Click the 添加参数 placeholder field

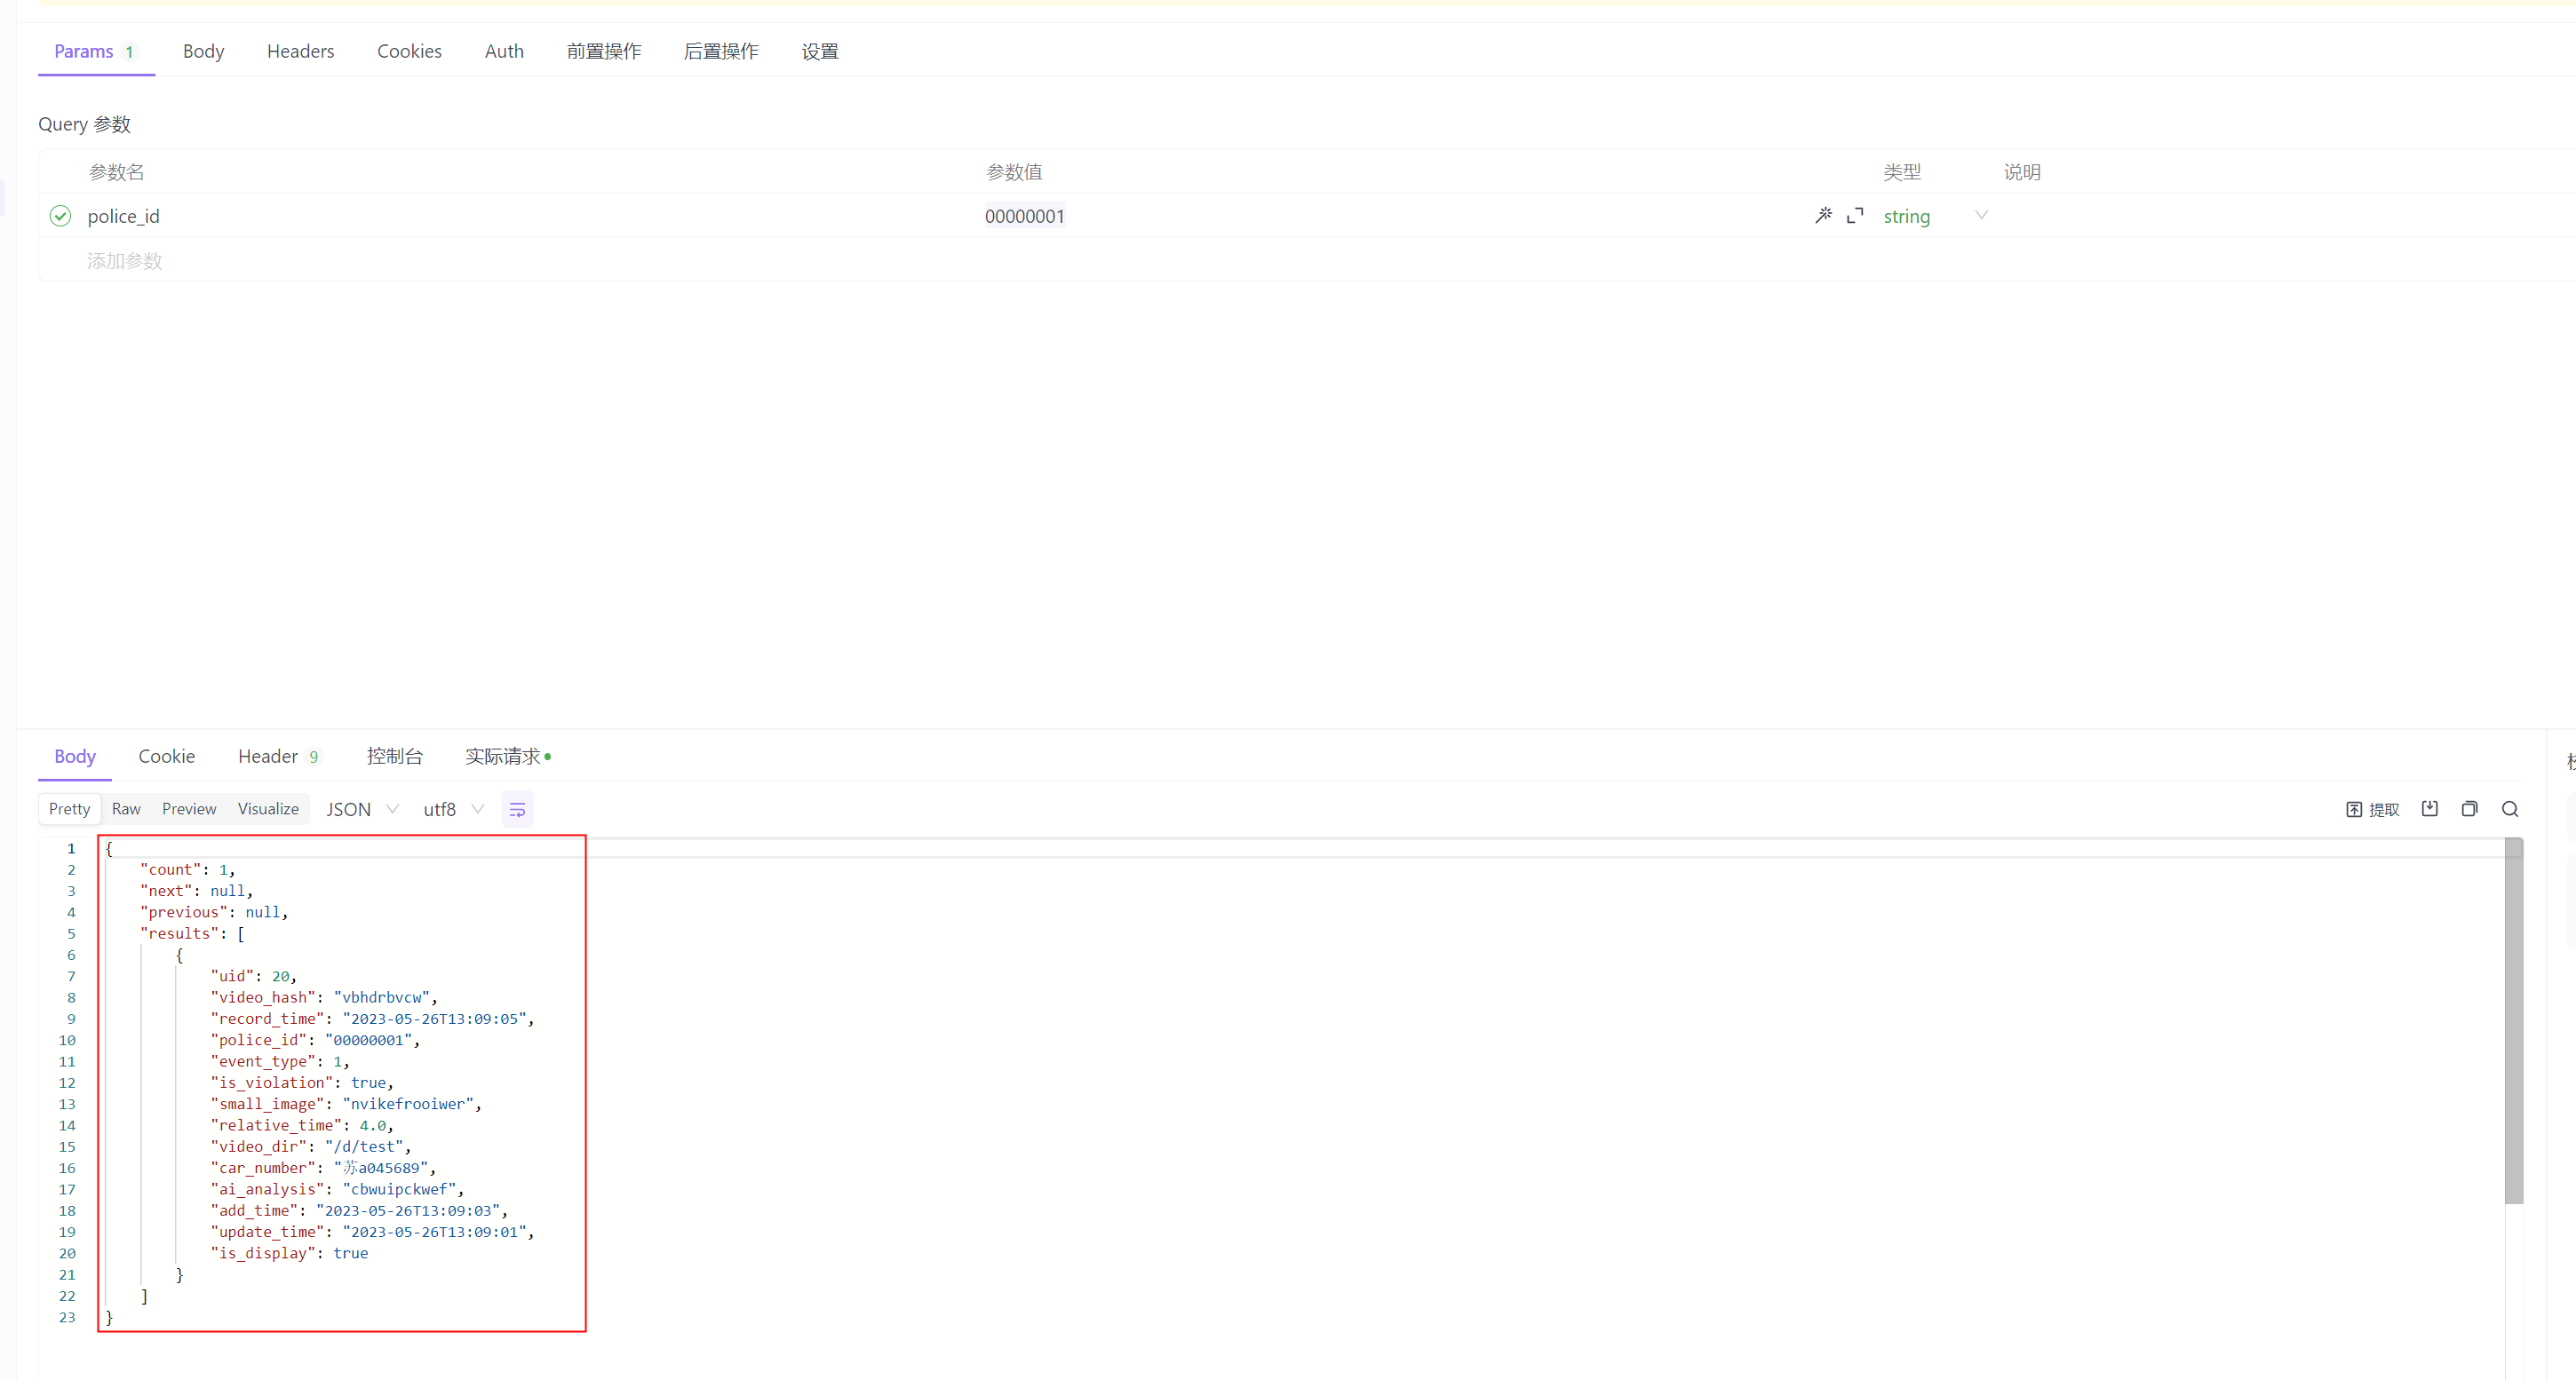tap(124, 260)
